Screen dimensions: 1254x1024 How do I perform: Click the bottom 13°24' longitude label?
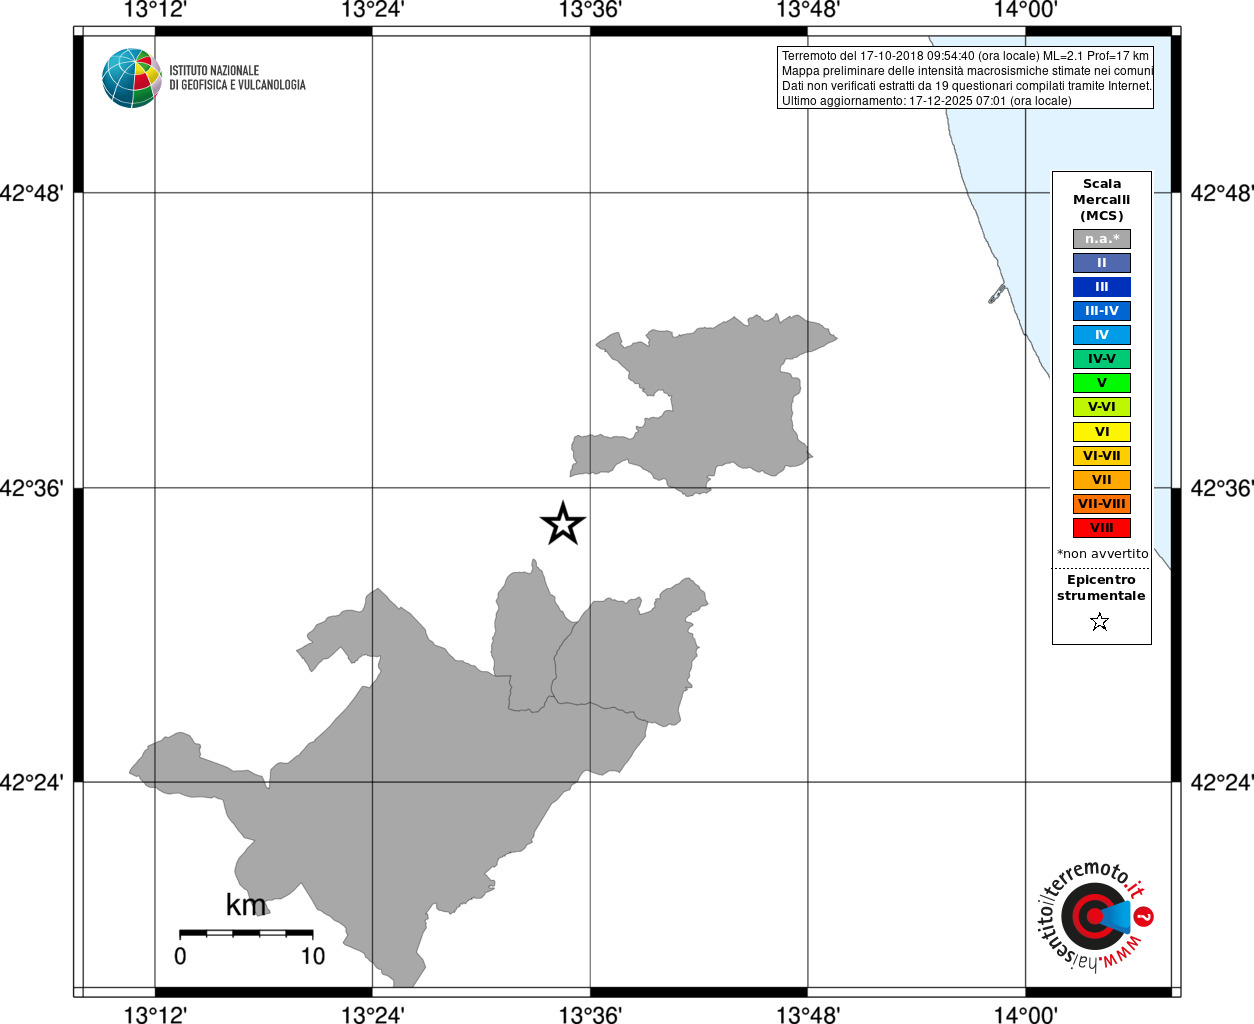tap(372, 1014)
